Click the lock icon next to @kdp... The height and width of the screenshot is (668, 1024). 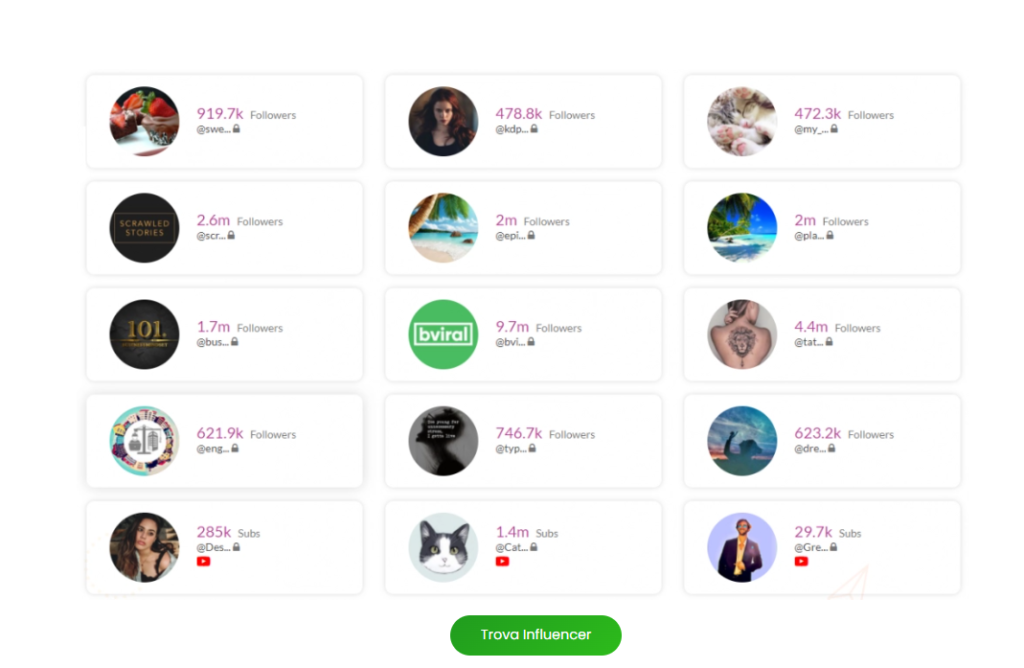[x=535, y=129]
